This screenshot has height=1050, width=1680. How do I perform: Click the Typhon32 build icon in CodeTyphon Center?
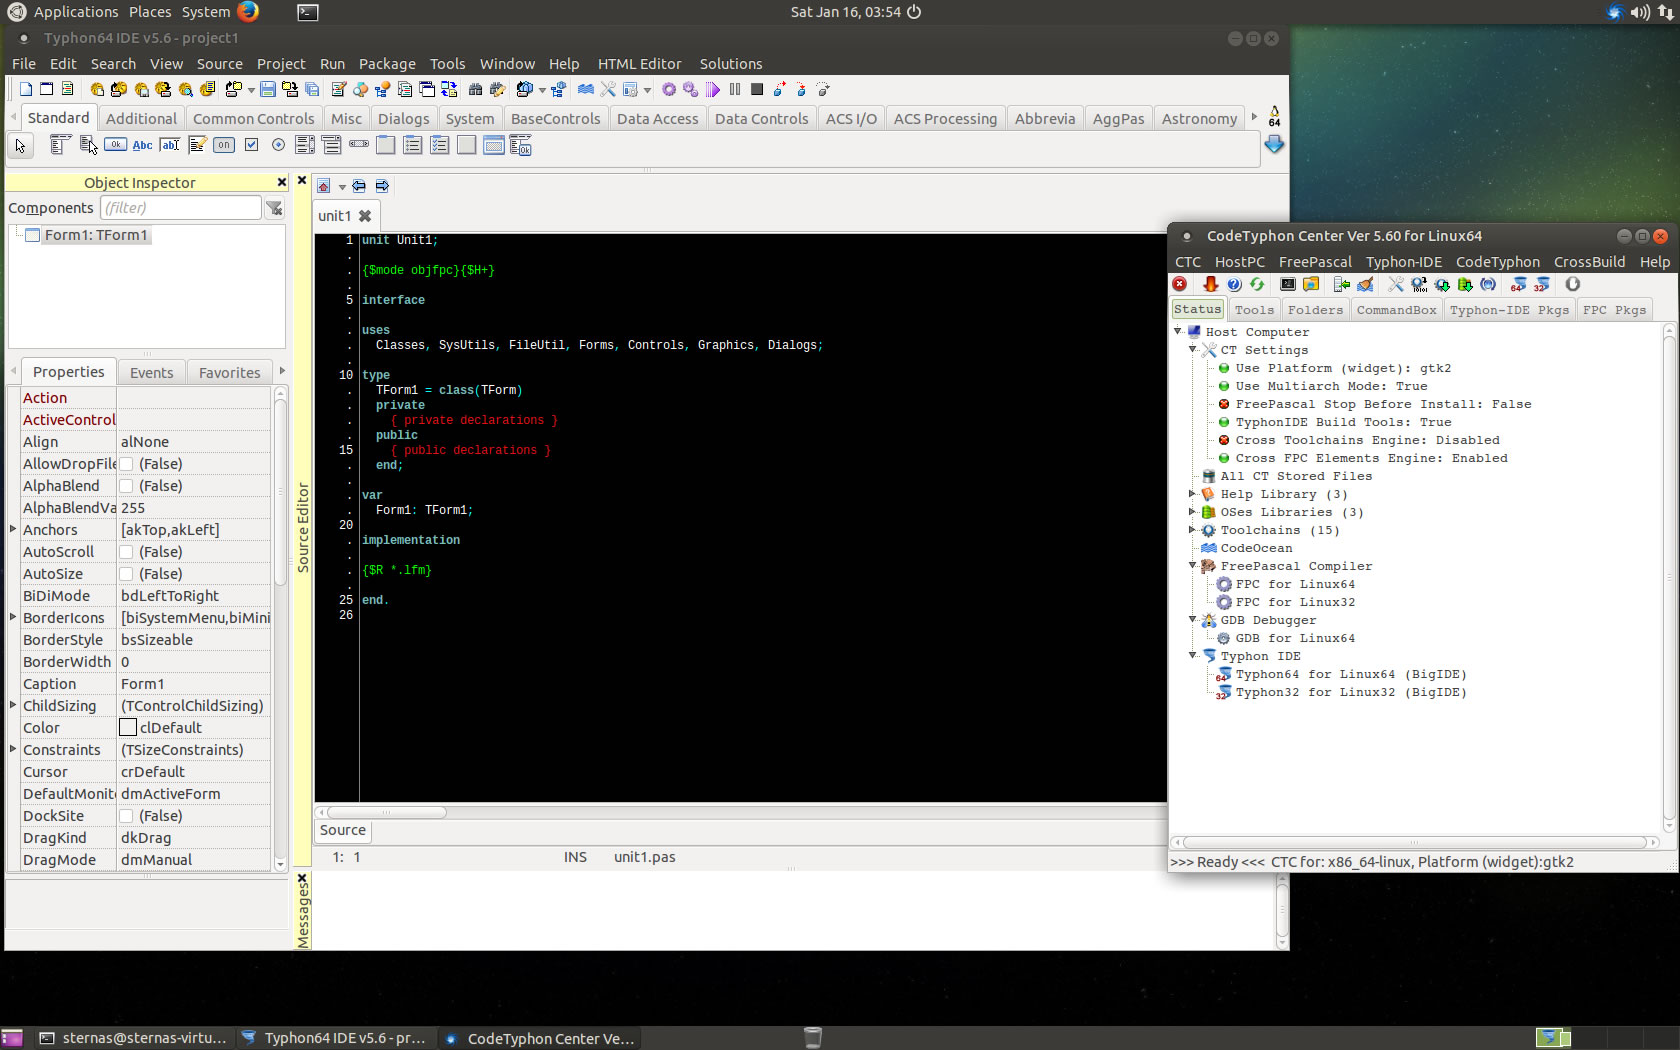point(1542,285)
